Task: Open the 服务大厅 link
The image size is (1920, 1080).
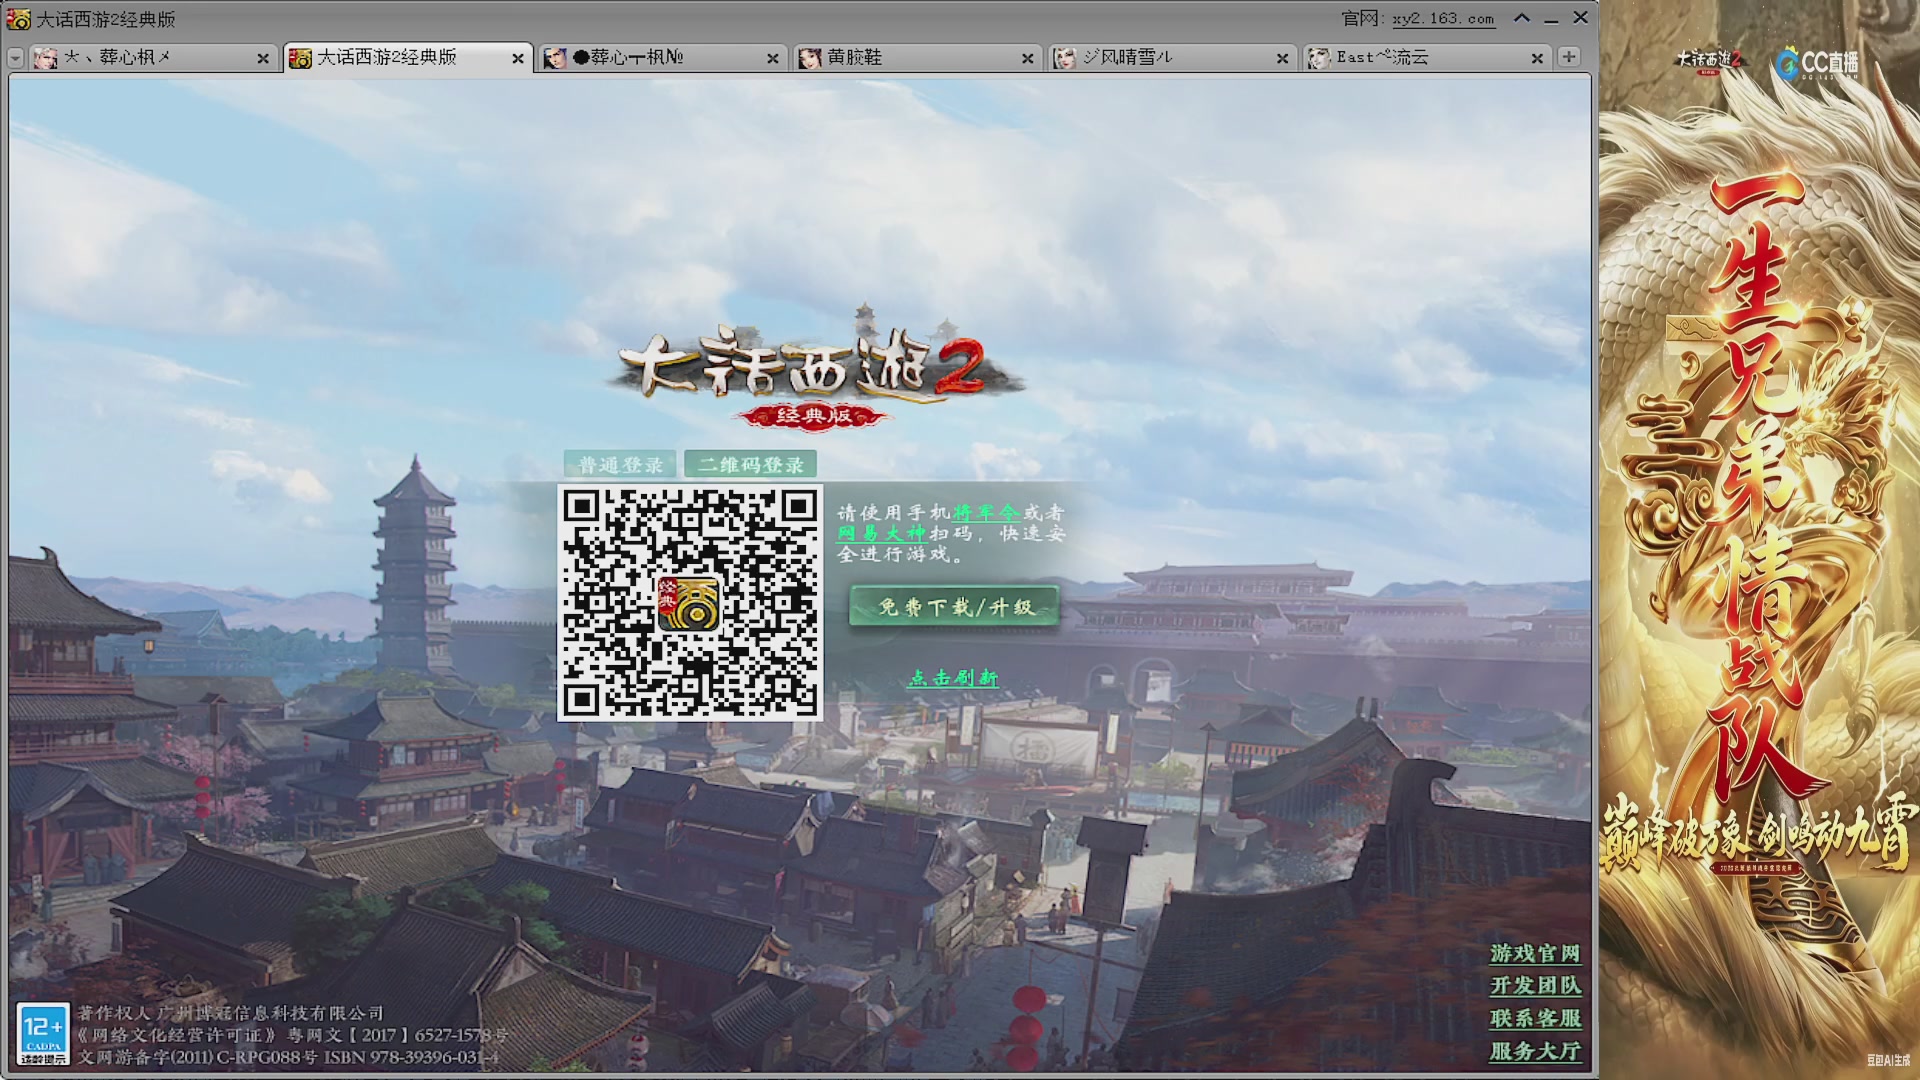Action: [1535, 1052]
